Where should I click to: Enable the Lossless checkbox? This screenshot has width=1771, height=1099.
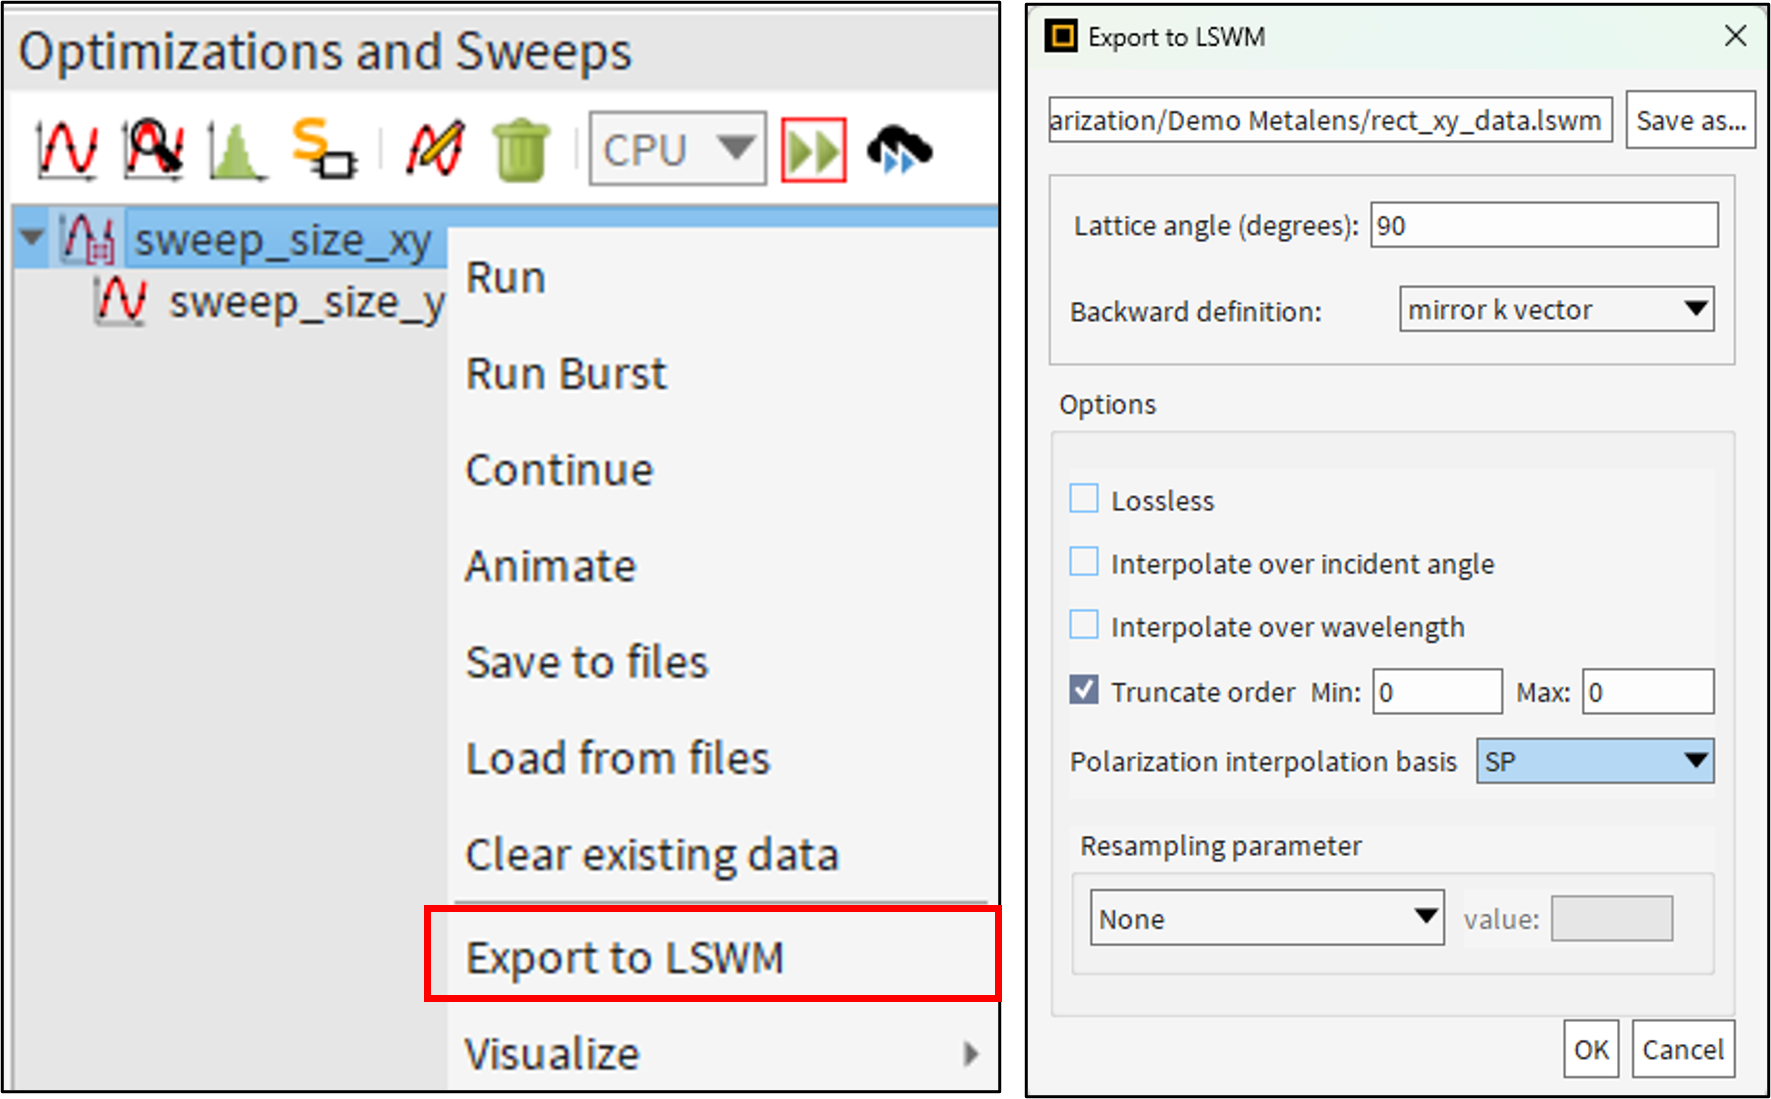1084,499
